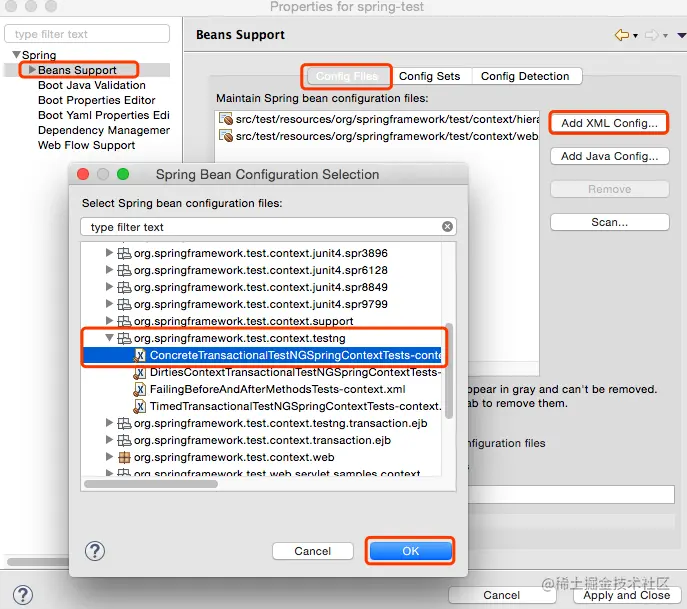Screen dimensions: 687x609
Task: Click the package icon for junit4.spr8849
Action: point(124,287)
